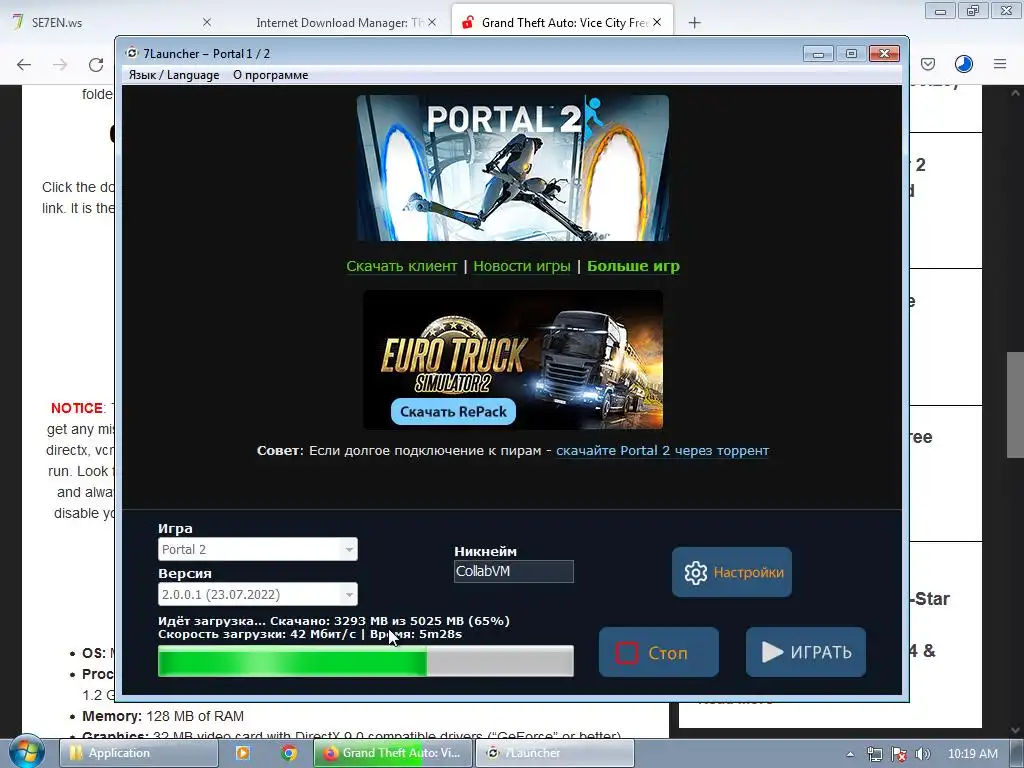This screenshot has height=768, width=1024.
Task: Click the volume speaker tray icon
Action: 923,754
